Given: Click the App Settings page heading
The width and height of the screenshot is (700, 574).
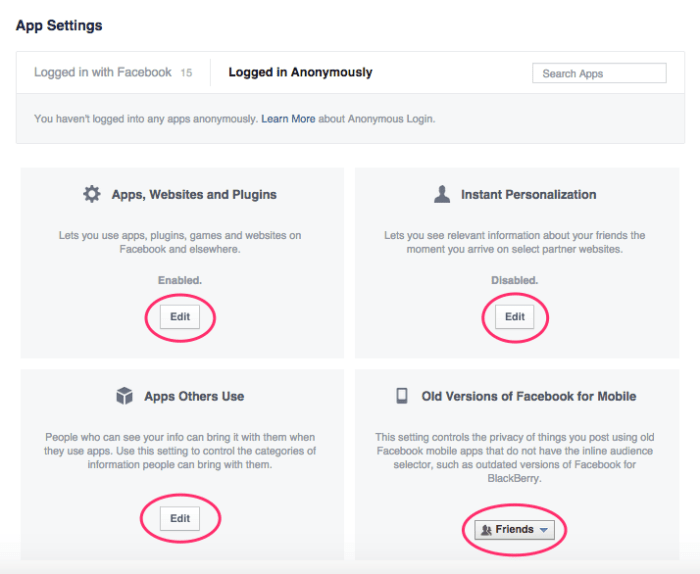Looking at the screenshot, I should point(59,25).
